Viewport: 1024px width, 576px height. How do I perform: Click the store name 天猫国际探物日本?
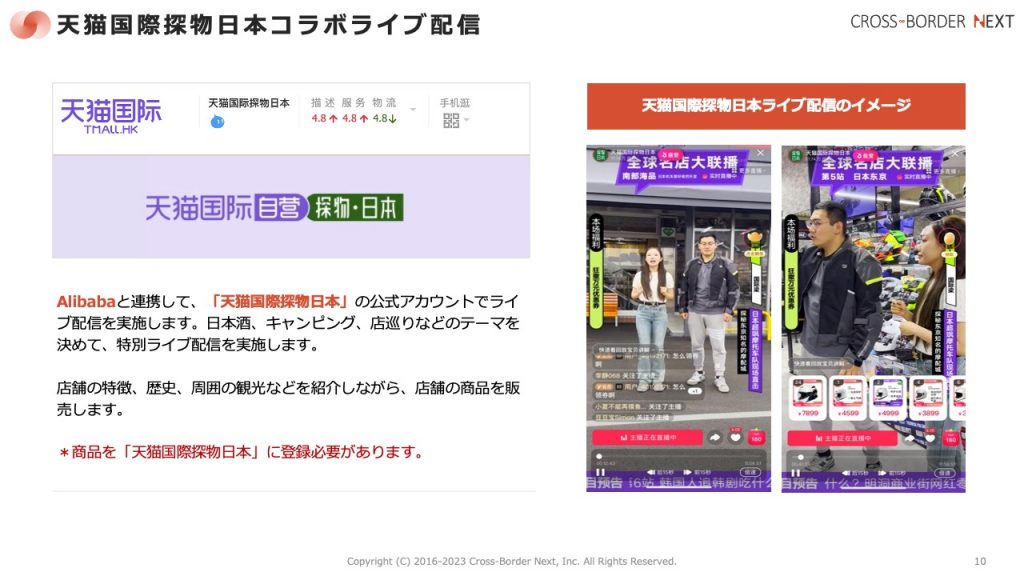[x=249, y=103]
